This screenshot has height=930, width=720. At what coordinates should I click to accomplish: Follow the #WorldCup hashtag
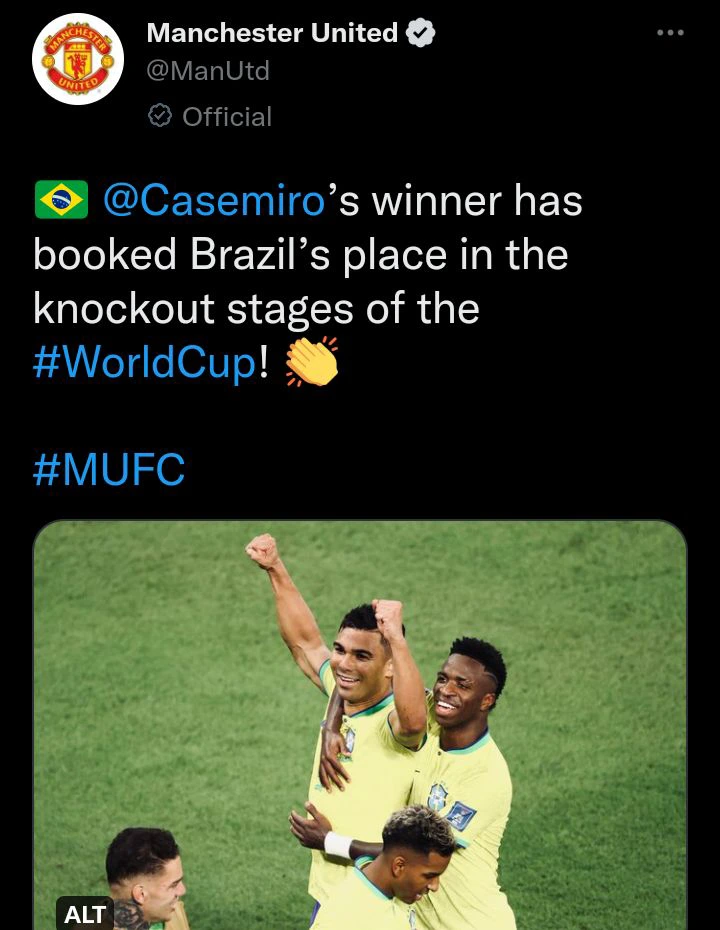(x=145, y=363)
